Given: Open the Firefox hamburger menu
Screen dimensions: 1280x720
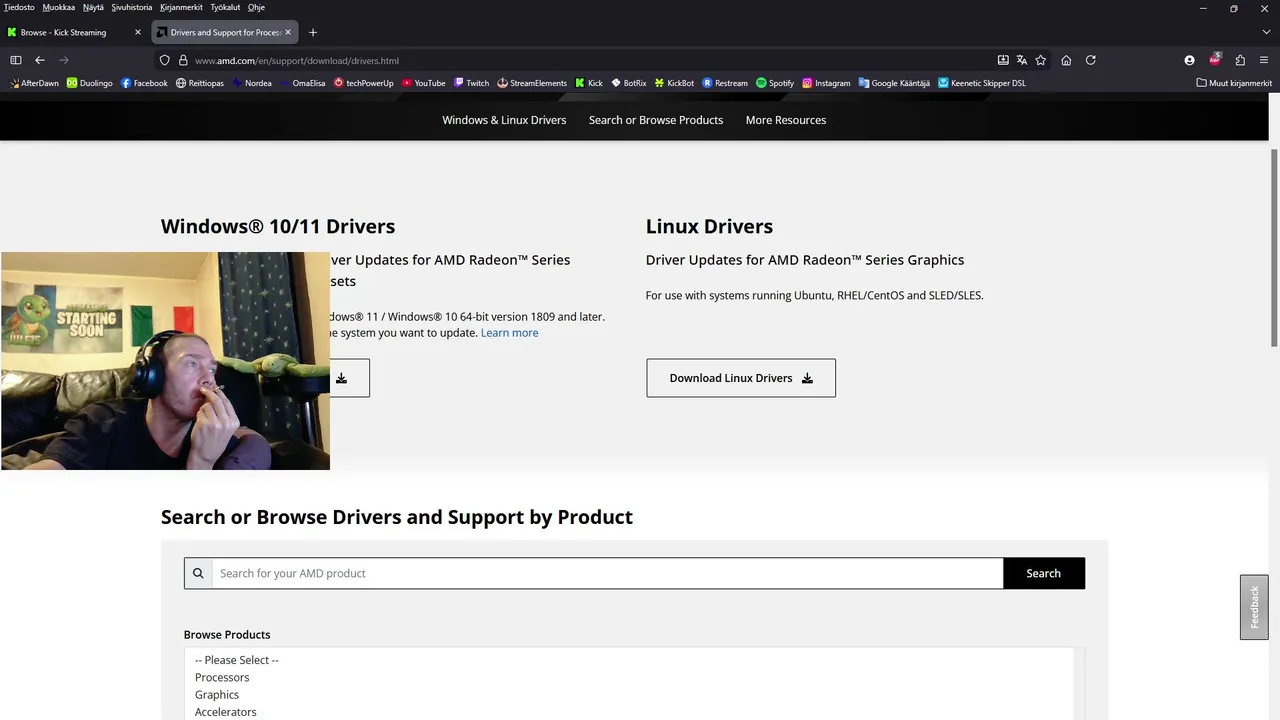Looking at the screenshot, I should click(x=1265, y=60).
